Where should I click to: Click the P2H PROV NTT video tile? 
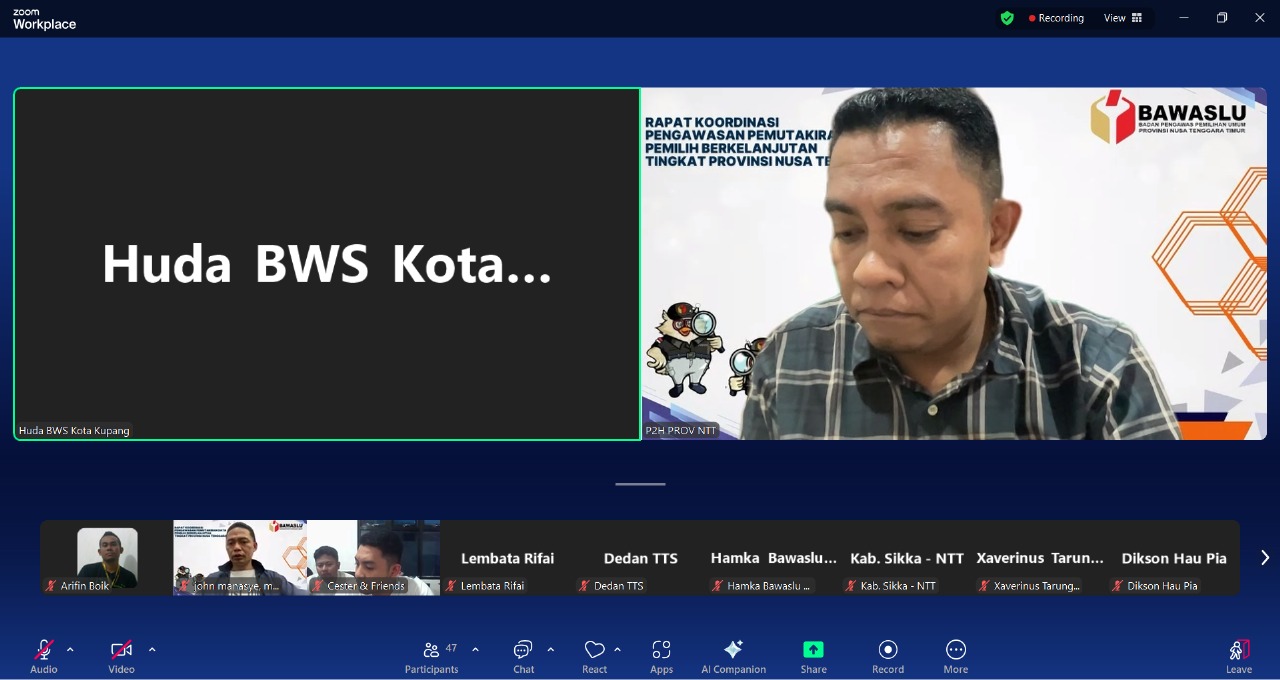pyautogui.click(x=954, y=264)
